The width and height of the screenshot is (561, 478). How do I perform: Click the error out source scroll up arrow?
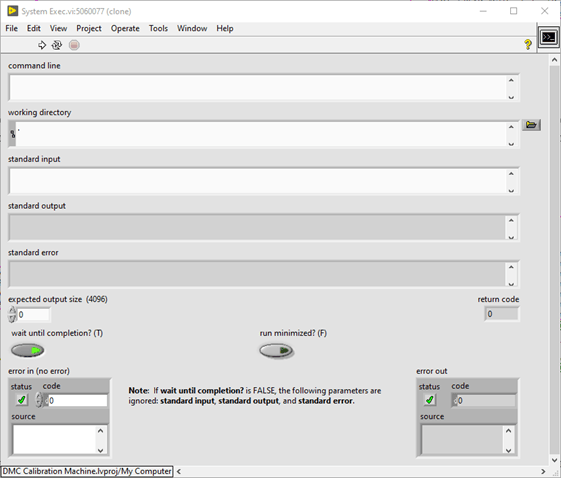tap(508, 431)
